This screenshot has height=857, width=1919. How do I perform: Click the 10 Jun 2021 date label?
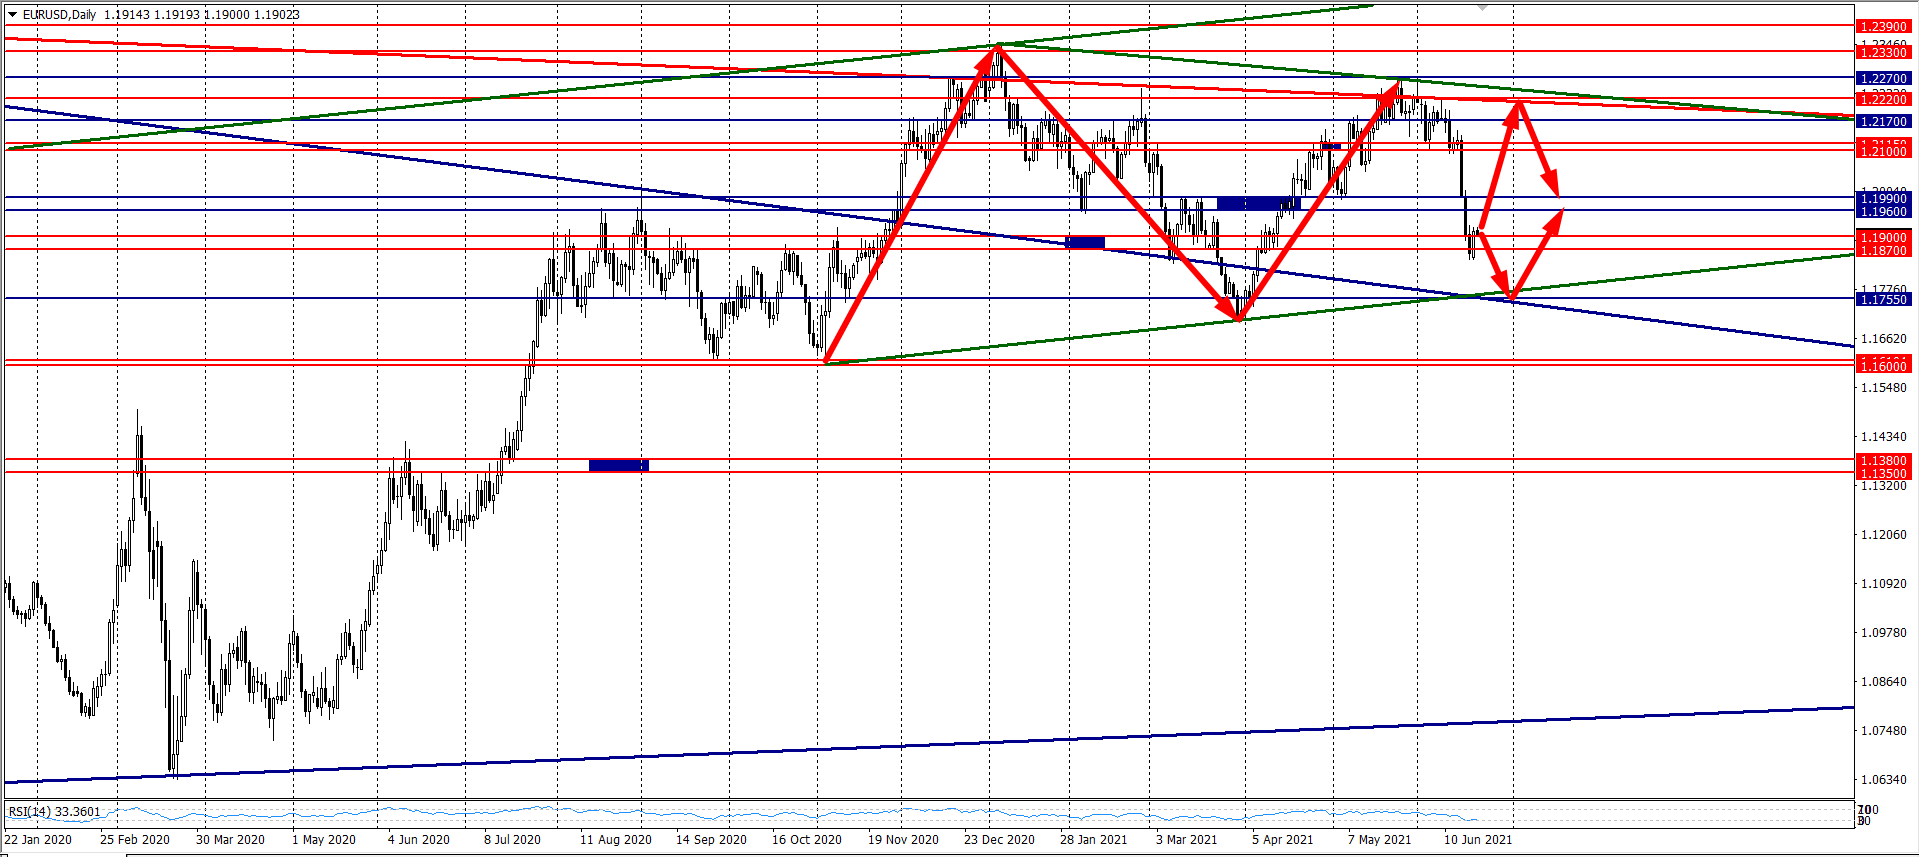pos(1478,840)
